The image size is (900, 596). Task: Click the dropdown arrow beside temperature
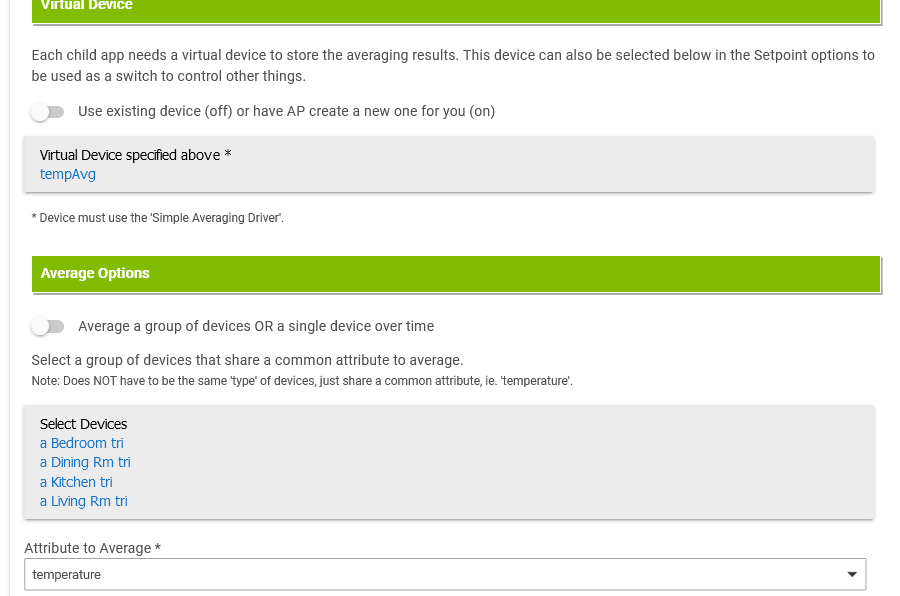point(852,574)
